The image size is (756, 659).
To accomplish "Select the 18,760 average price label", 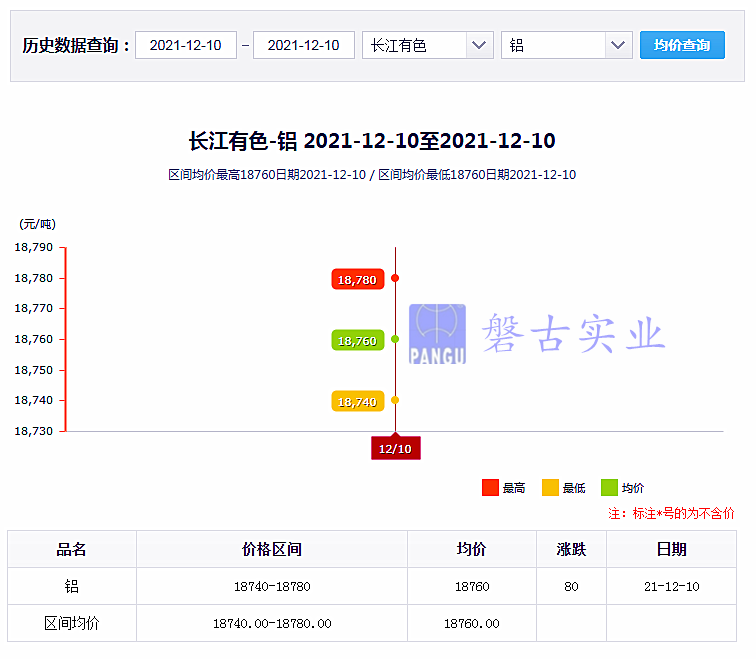I will (x=358, y=340).
